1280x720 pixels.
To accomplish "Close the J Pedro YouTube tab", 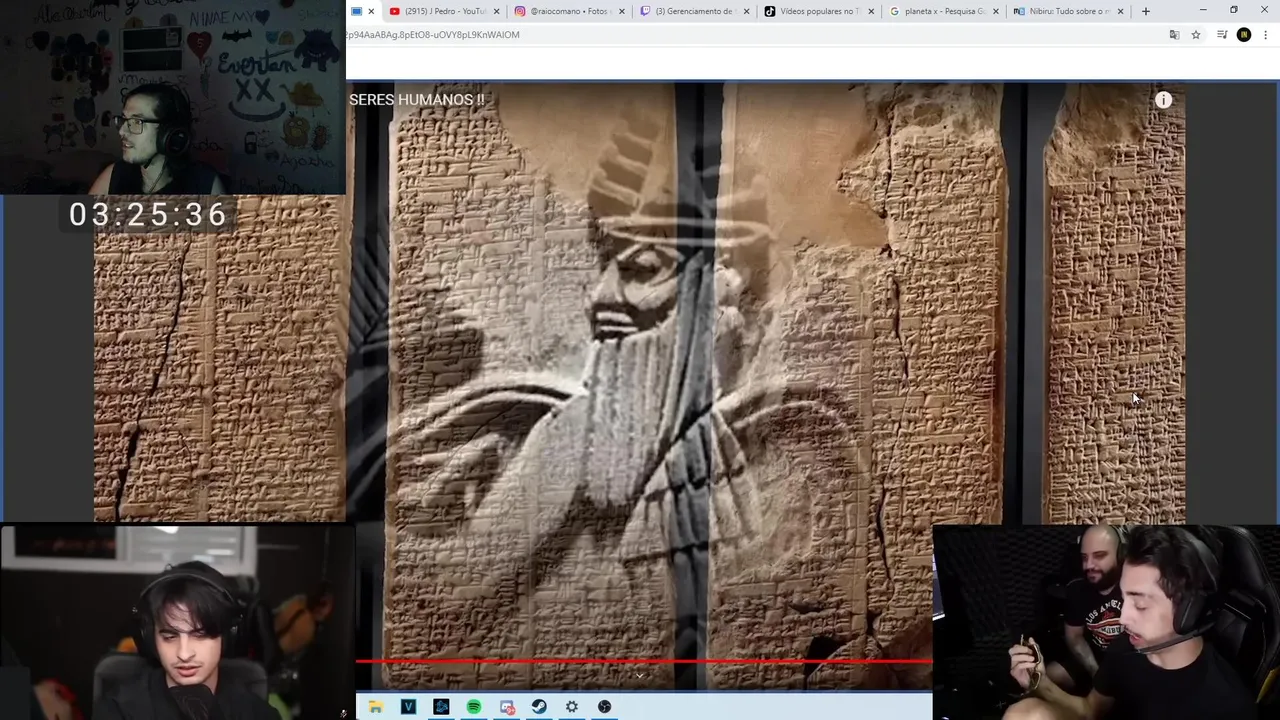I will [496, 11].
